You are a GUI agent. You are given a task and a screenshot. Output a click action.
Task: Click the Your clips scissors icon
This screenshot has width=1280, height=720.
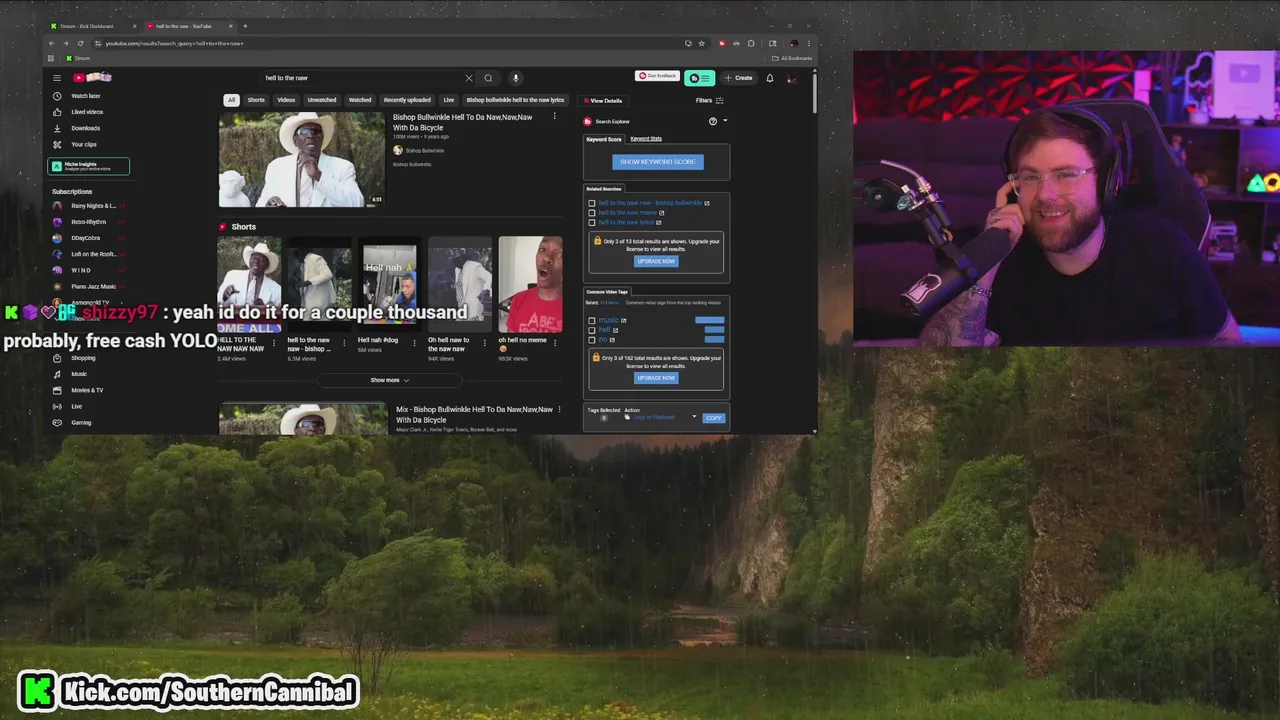(57, 144)
